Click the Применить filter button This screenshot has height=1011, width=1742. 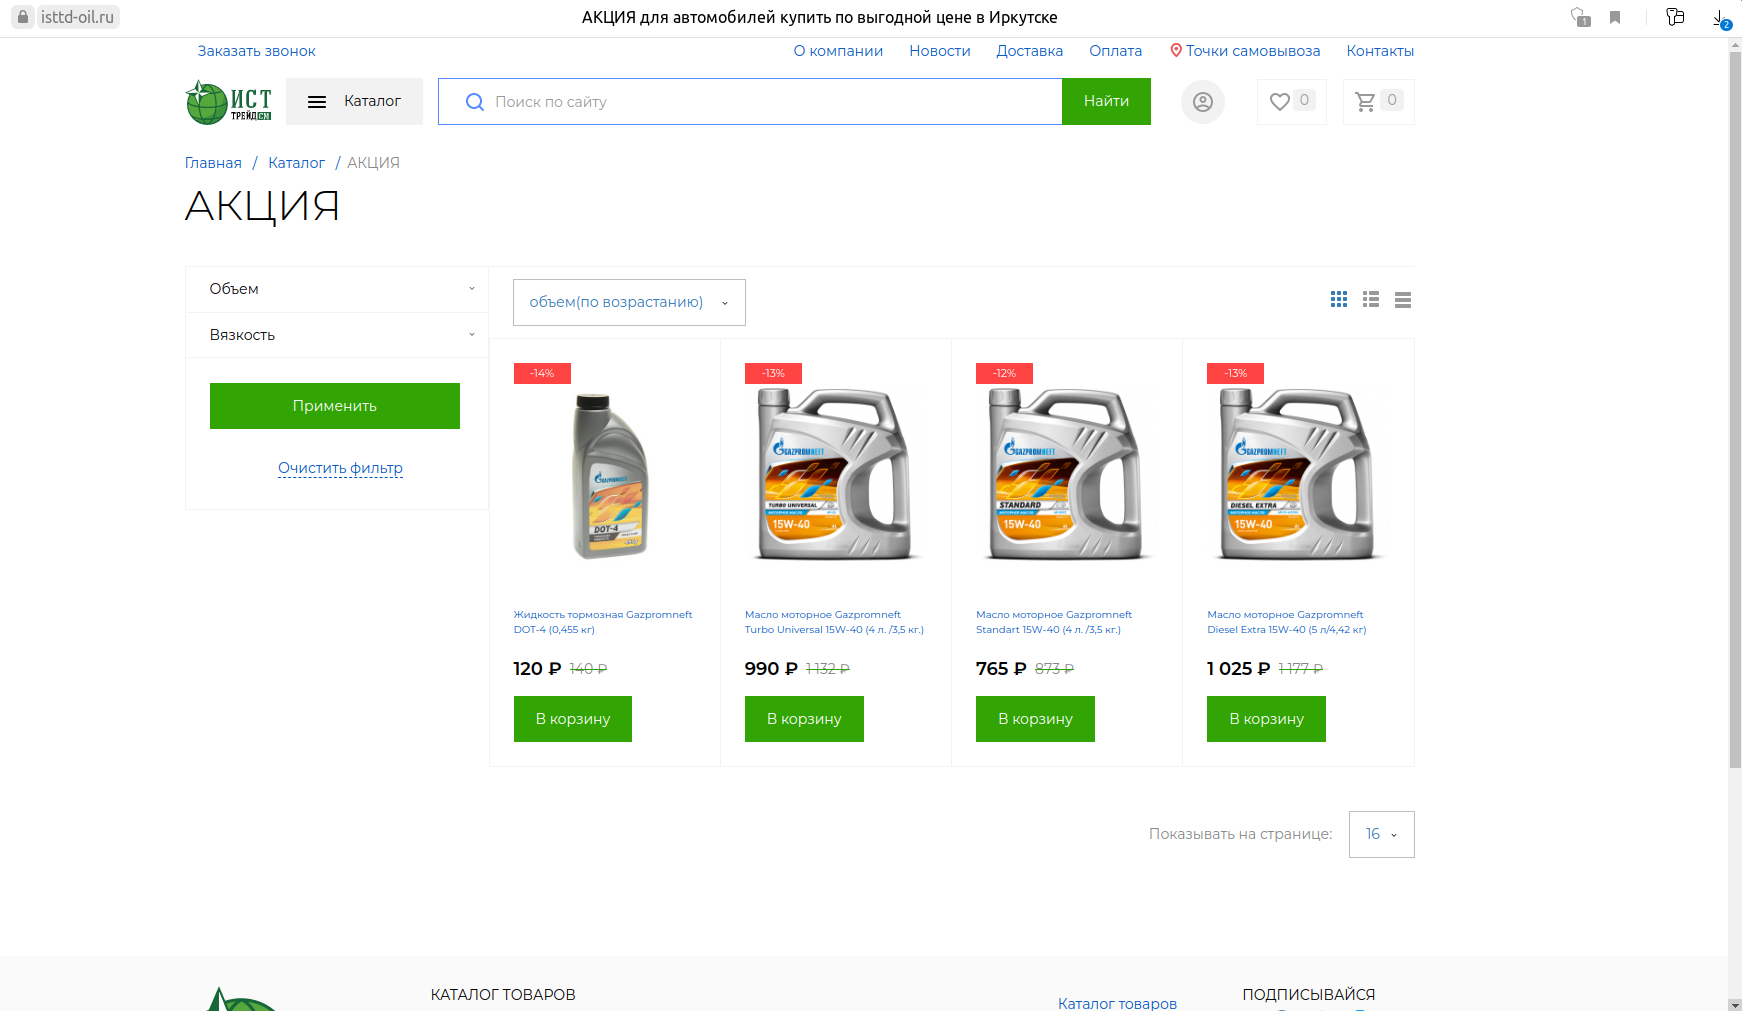point(335,406)
